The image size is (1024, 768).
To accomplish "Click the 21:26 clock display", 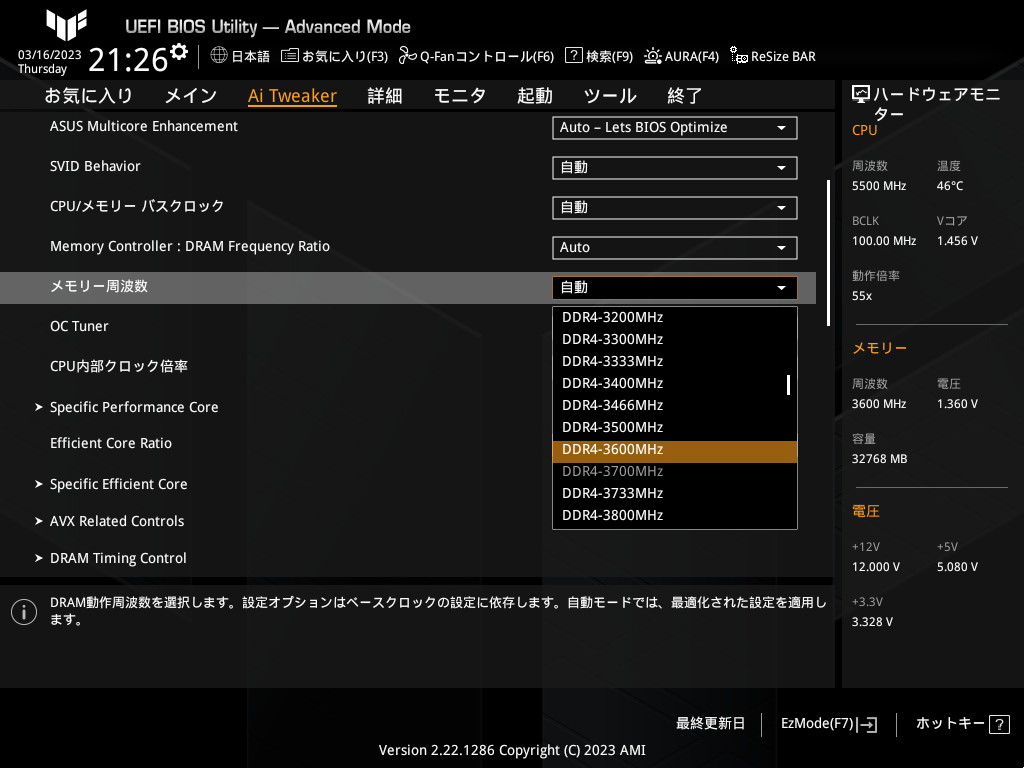I will click(x=128, y=60).
